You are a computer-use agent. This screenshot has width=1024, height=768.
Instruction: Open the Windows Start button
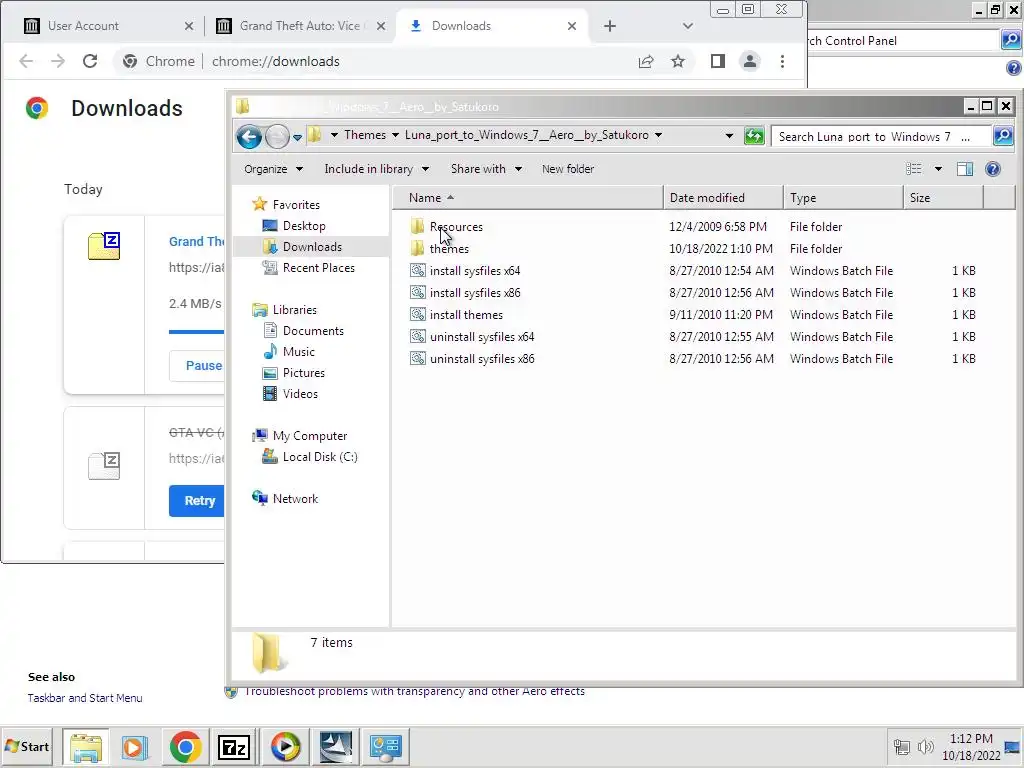coord(27,746)
